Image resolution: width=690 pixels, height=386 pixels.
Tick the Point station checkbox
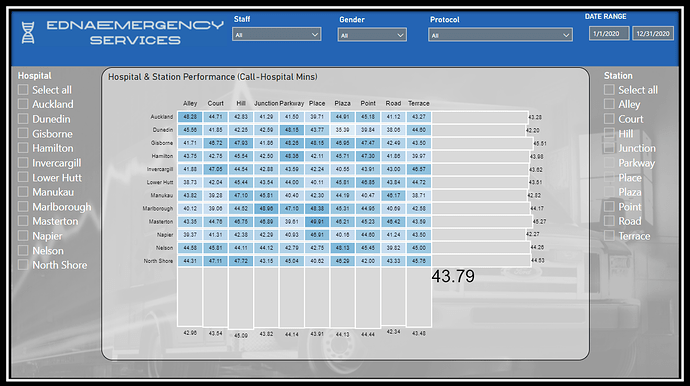[x=609, y=206]
